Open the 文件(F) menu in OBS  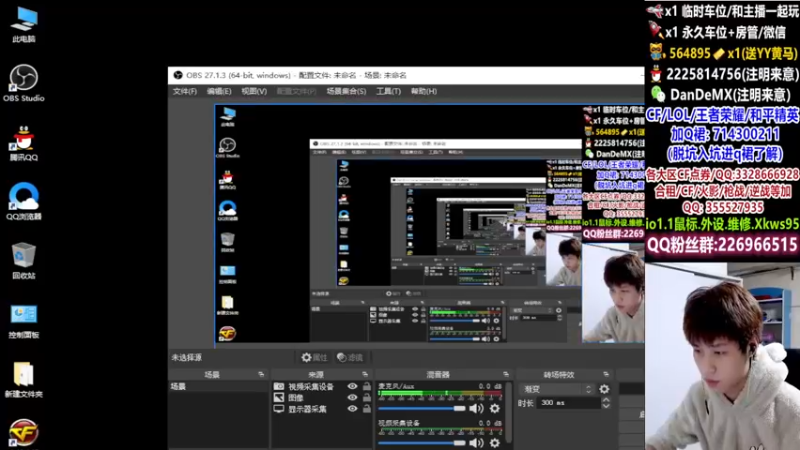point(185,91)
